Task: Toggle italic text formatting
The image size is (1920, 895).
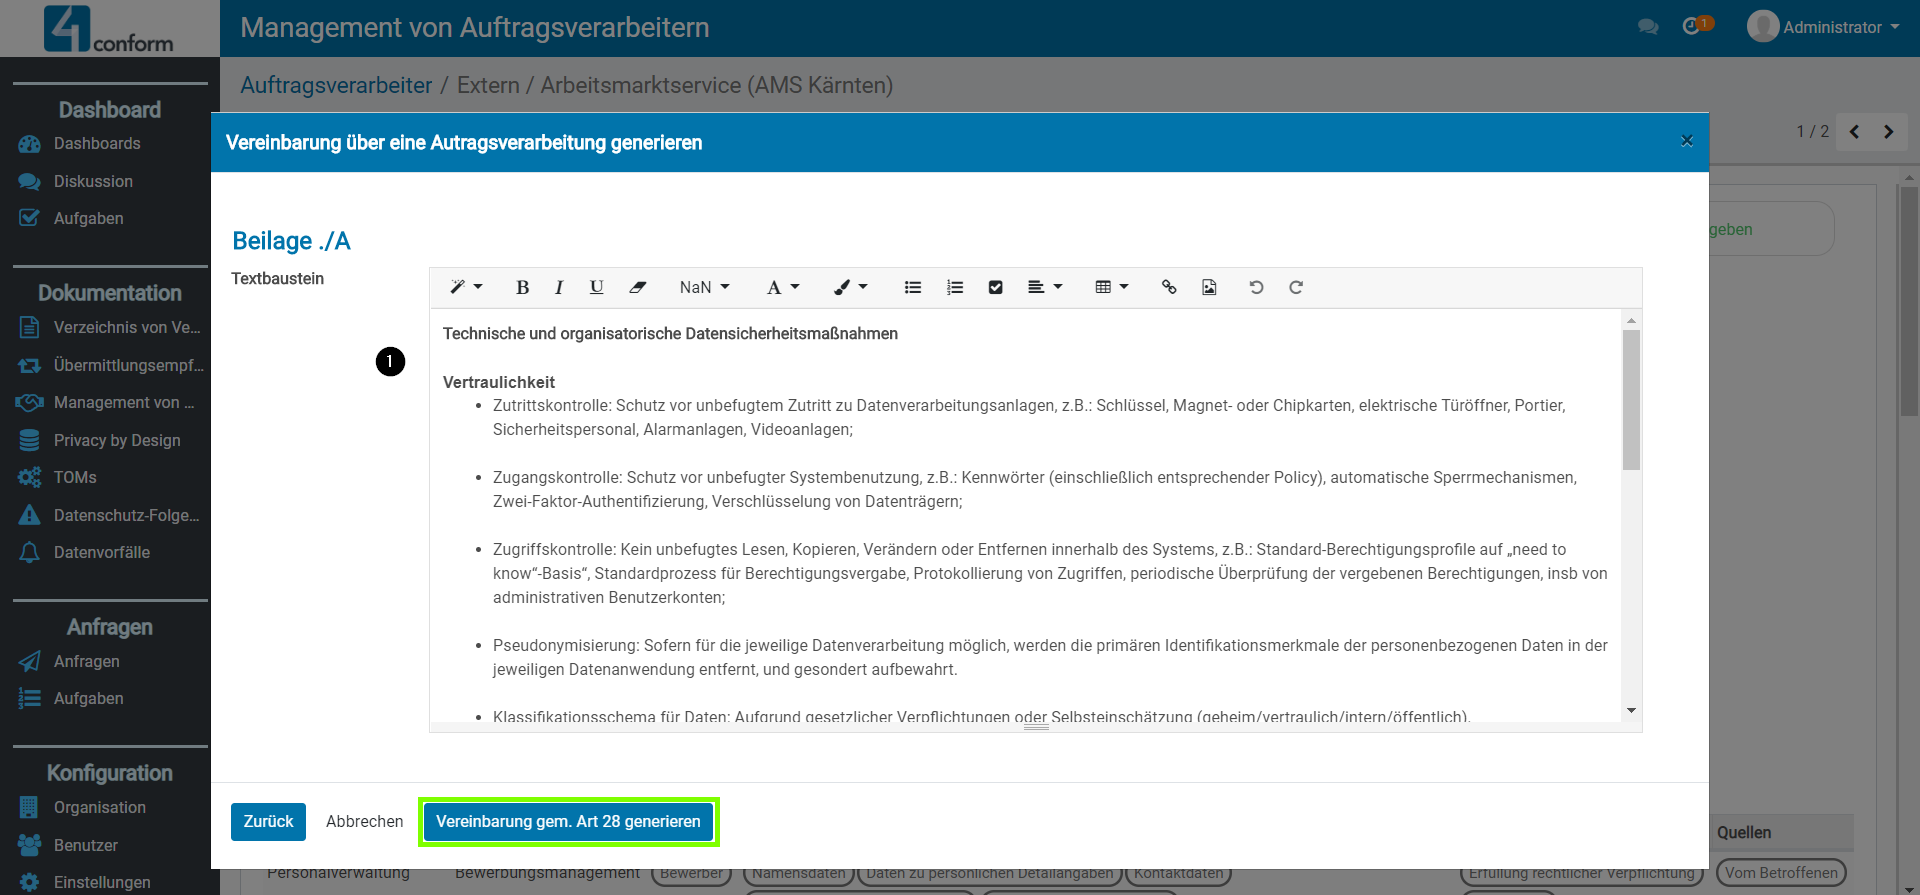Action: click(x=559, y=288)
